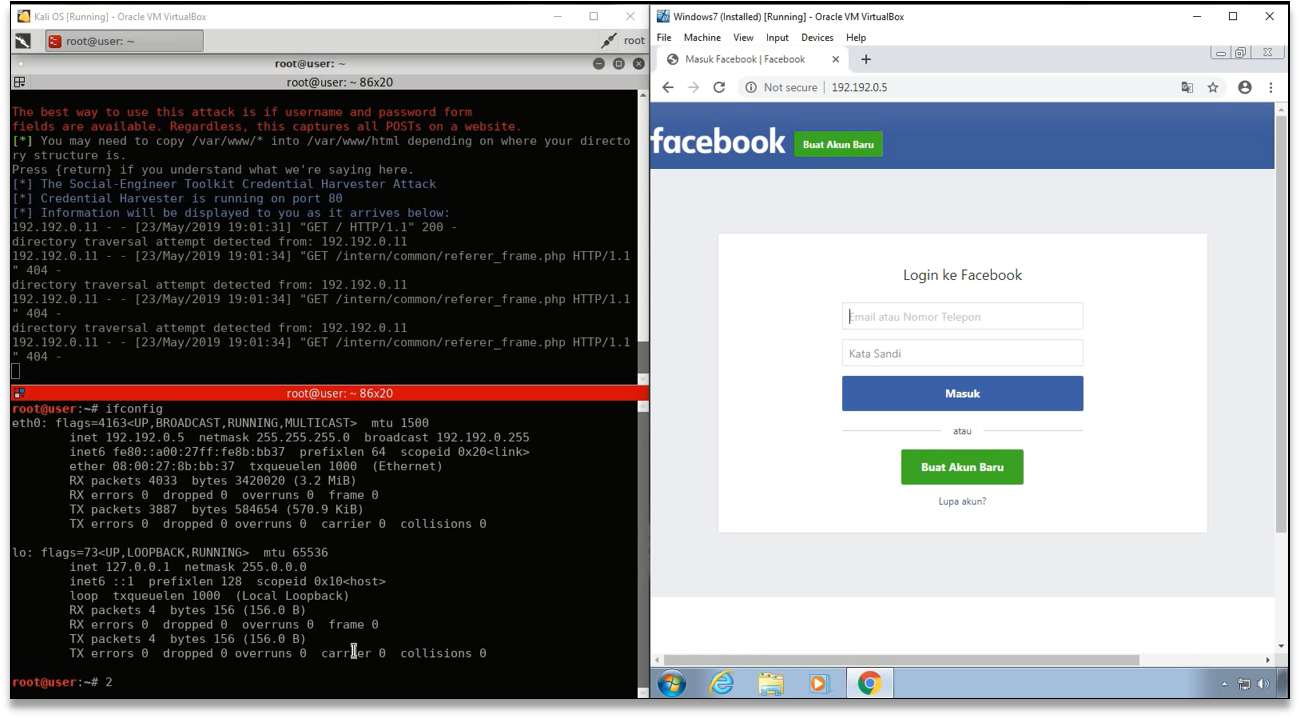Open View menu in Windows7 VirtualBox window
Viewport: 1300px width, 719px height.
(x=743, y=37)
